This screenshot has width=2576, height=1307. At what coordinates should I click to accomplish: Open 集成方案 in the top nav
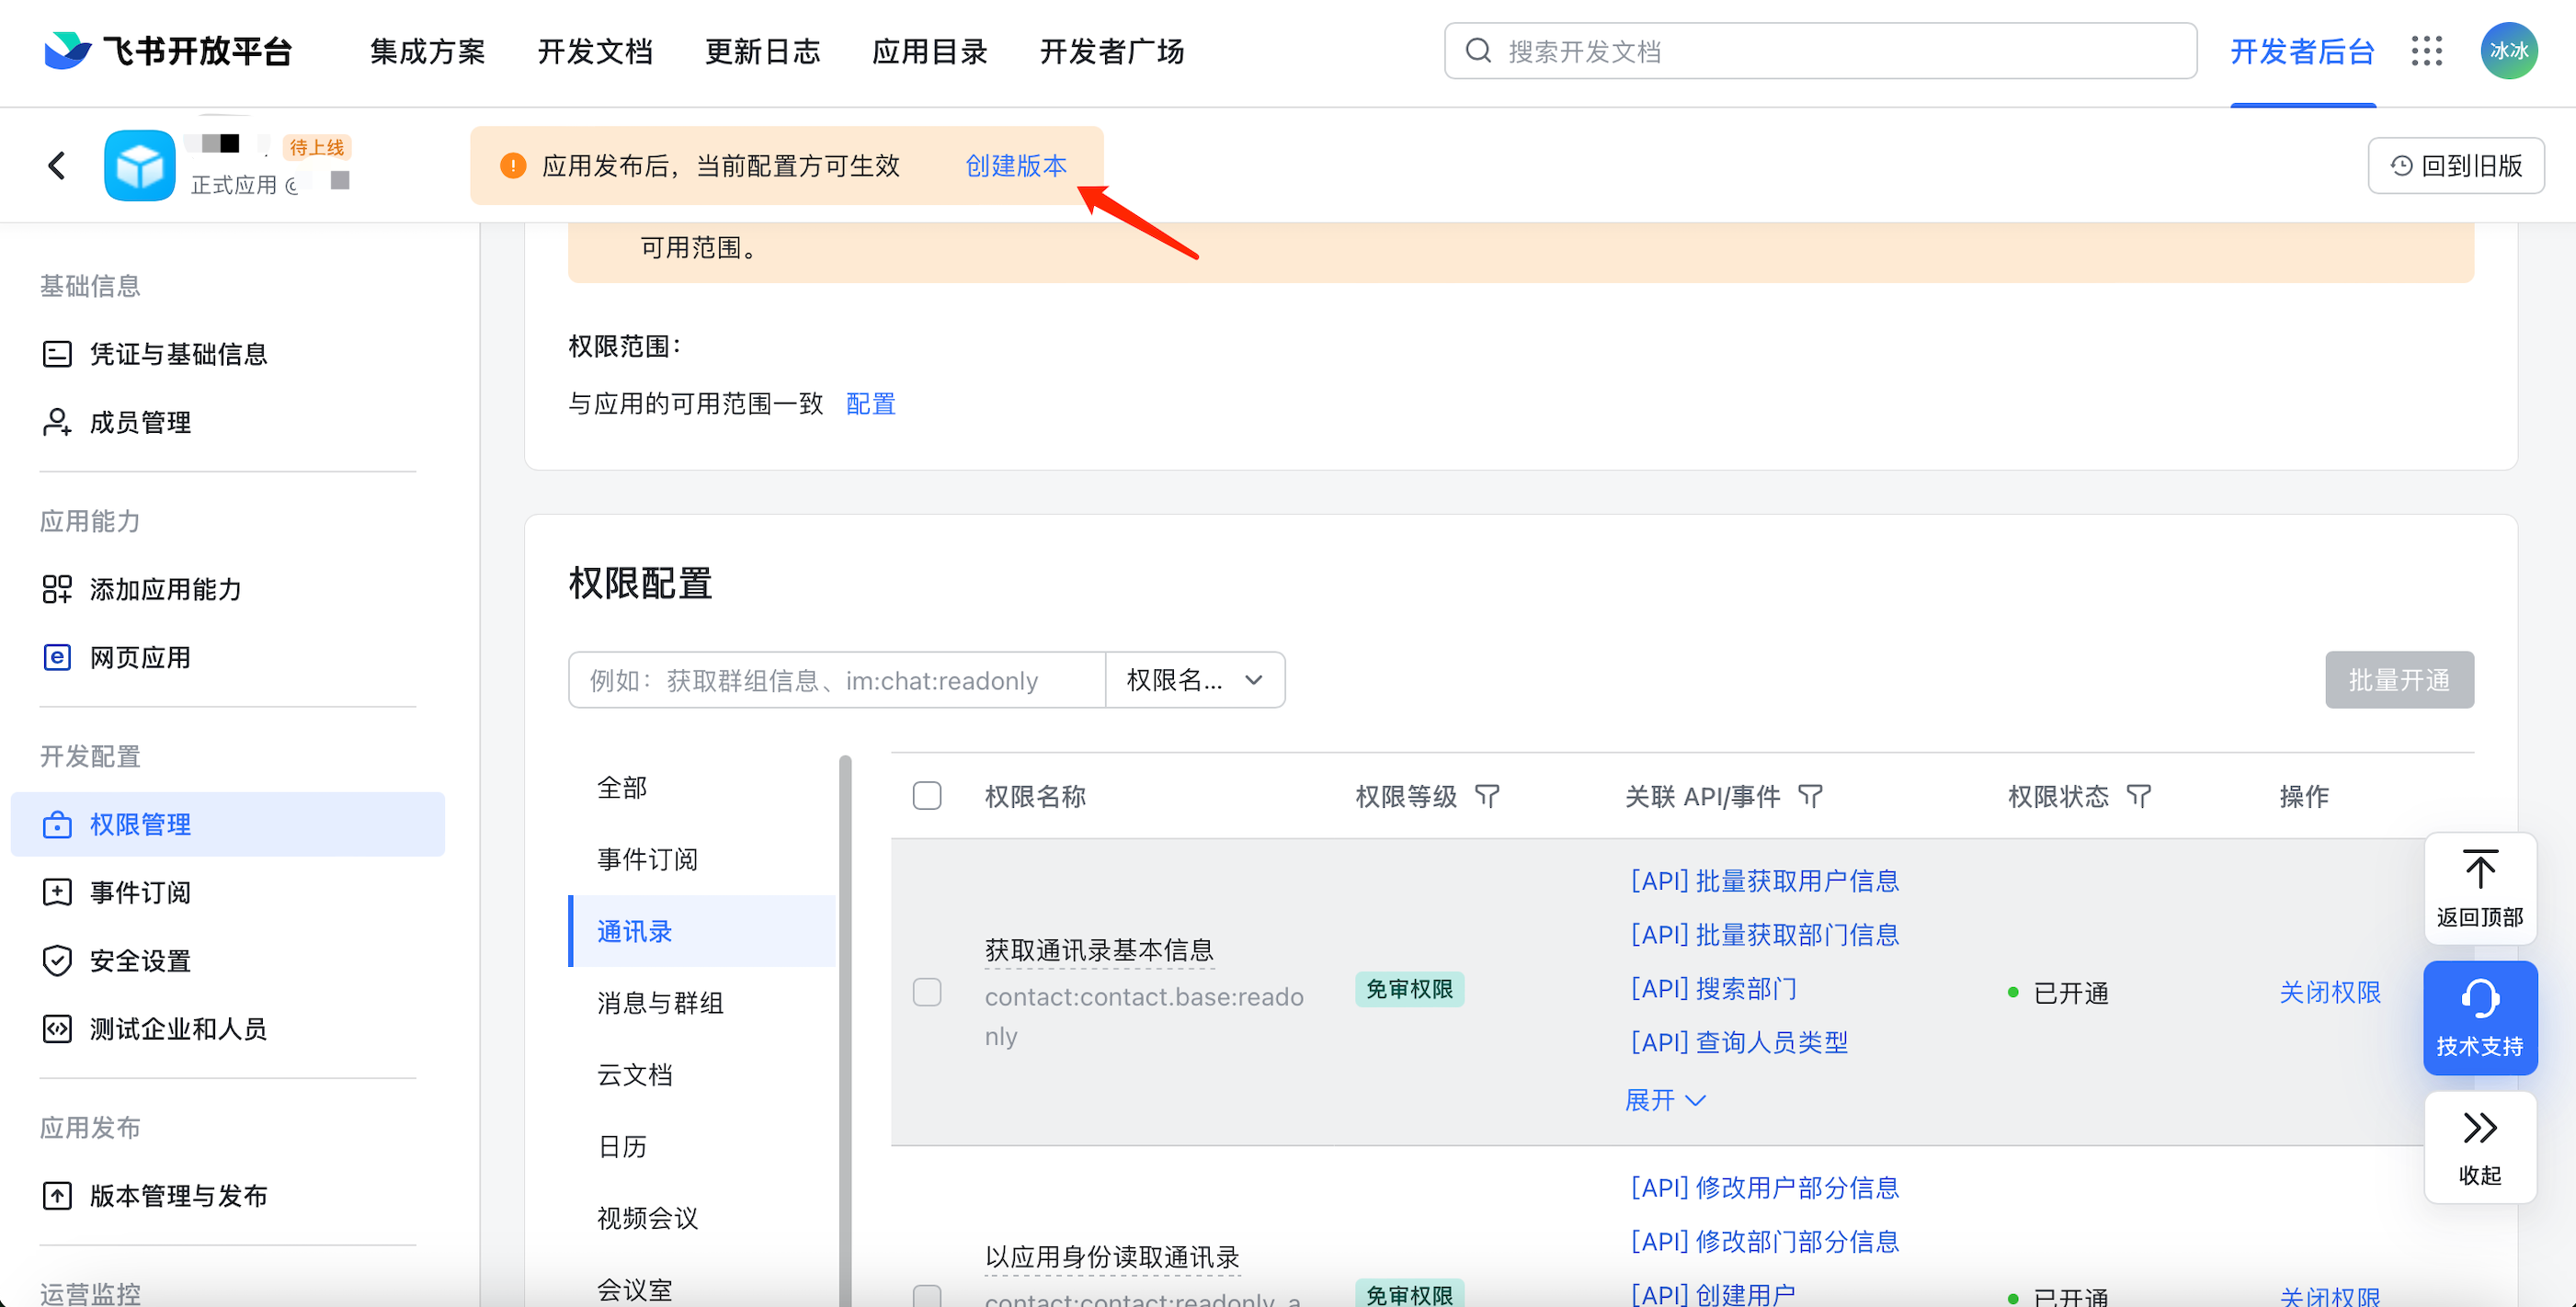point(427,51)
